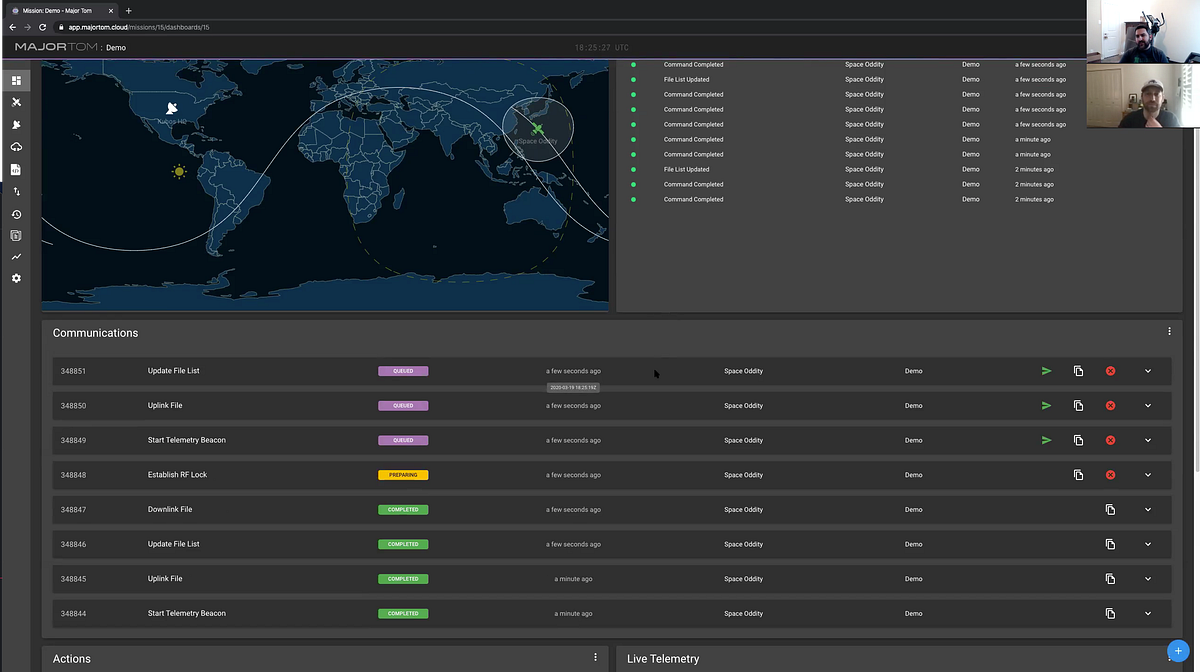Open the dashboard grid icon in sidebar

coord(16,80)
